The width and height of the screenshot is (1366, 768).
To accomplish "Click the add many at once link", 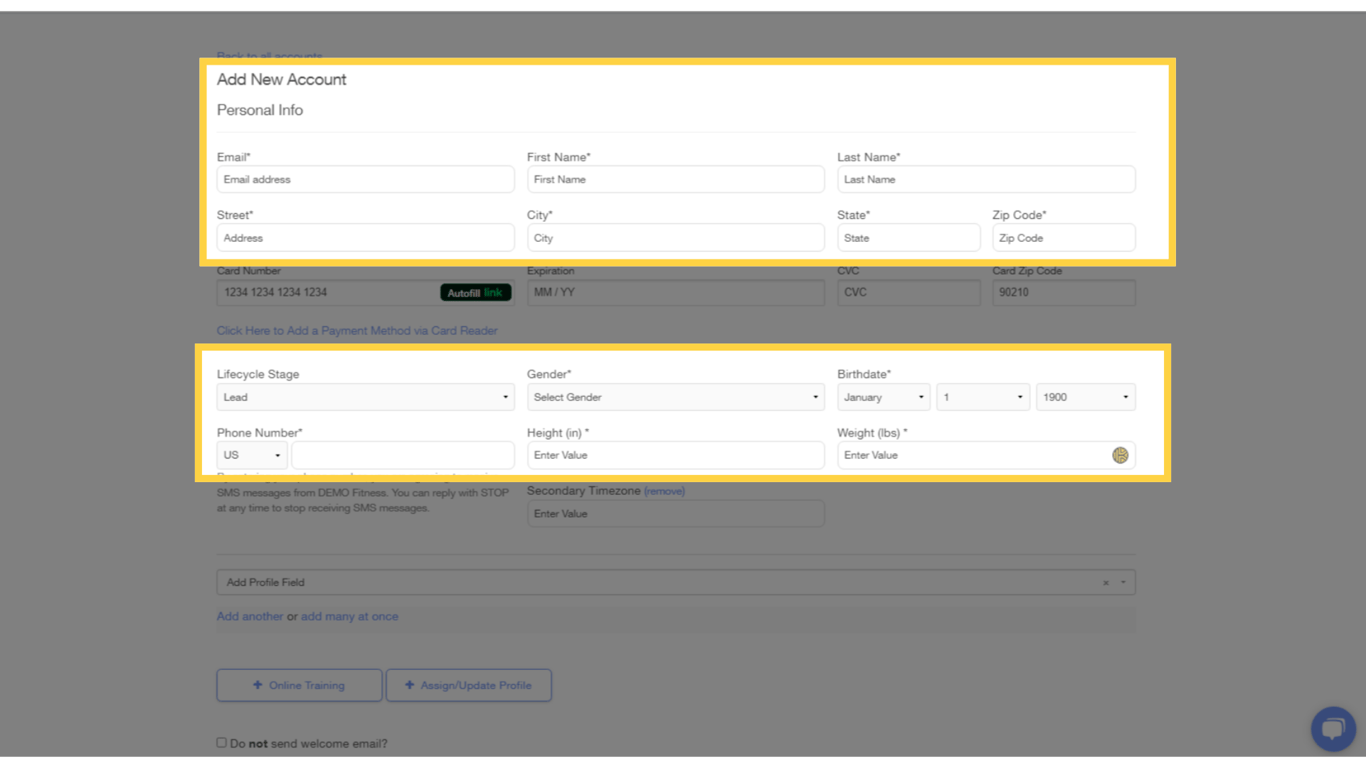I will (x=349, y=616).
